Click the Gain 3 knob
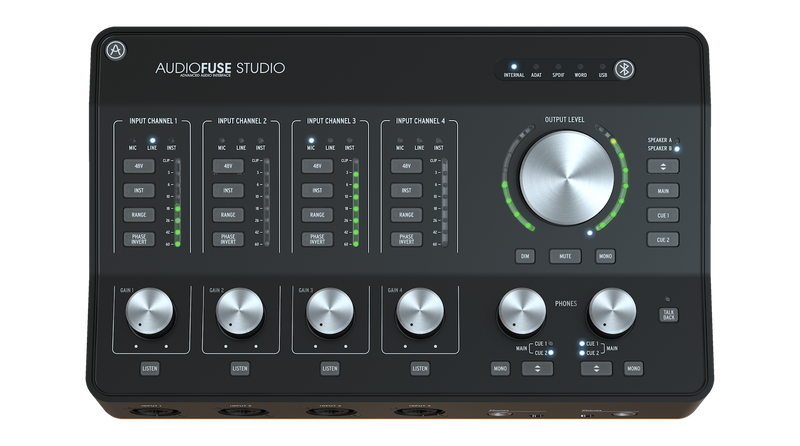The image size is (800, 446). click(x=330, y=312)
